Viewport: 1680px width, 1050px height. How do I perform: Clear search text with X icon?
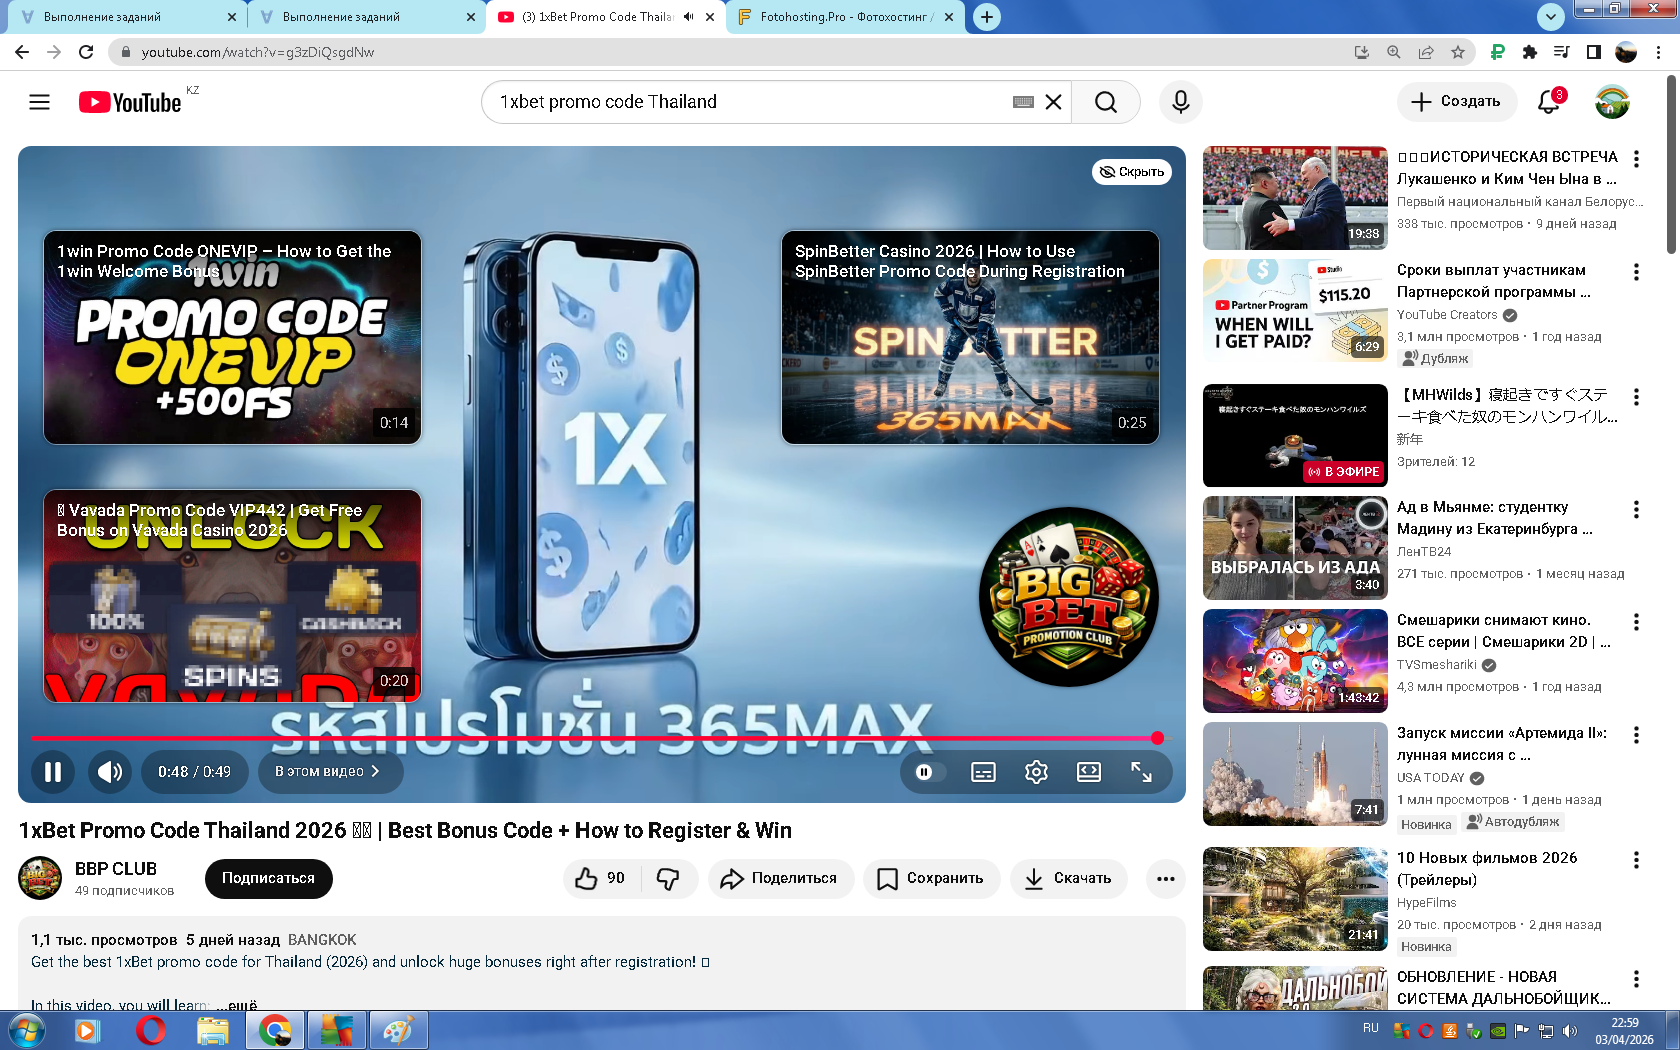pyautogui.click(x=1053, y=102)
